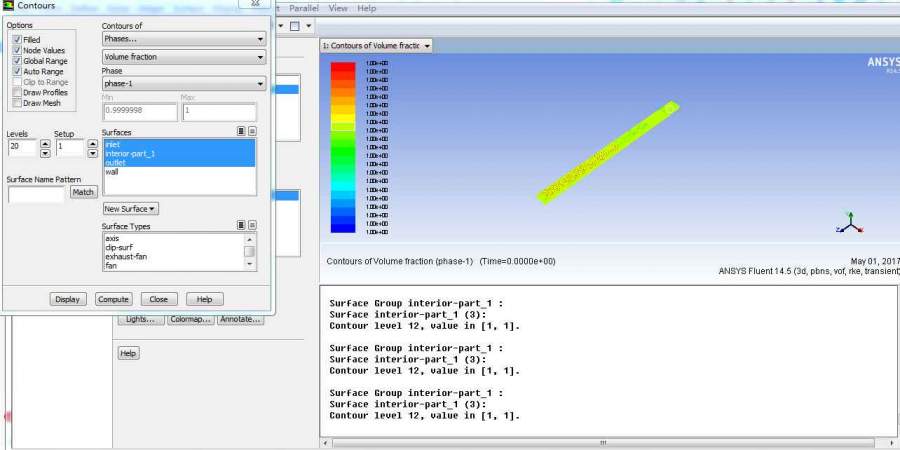Image resolution: width=900 pixels, height=450 pixels.
Task: Click the red band of the contour legend
Action: (343, 67)
